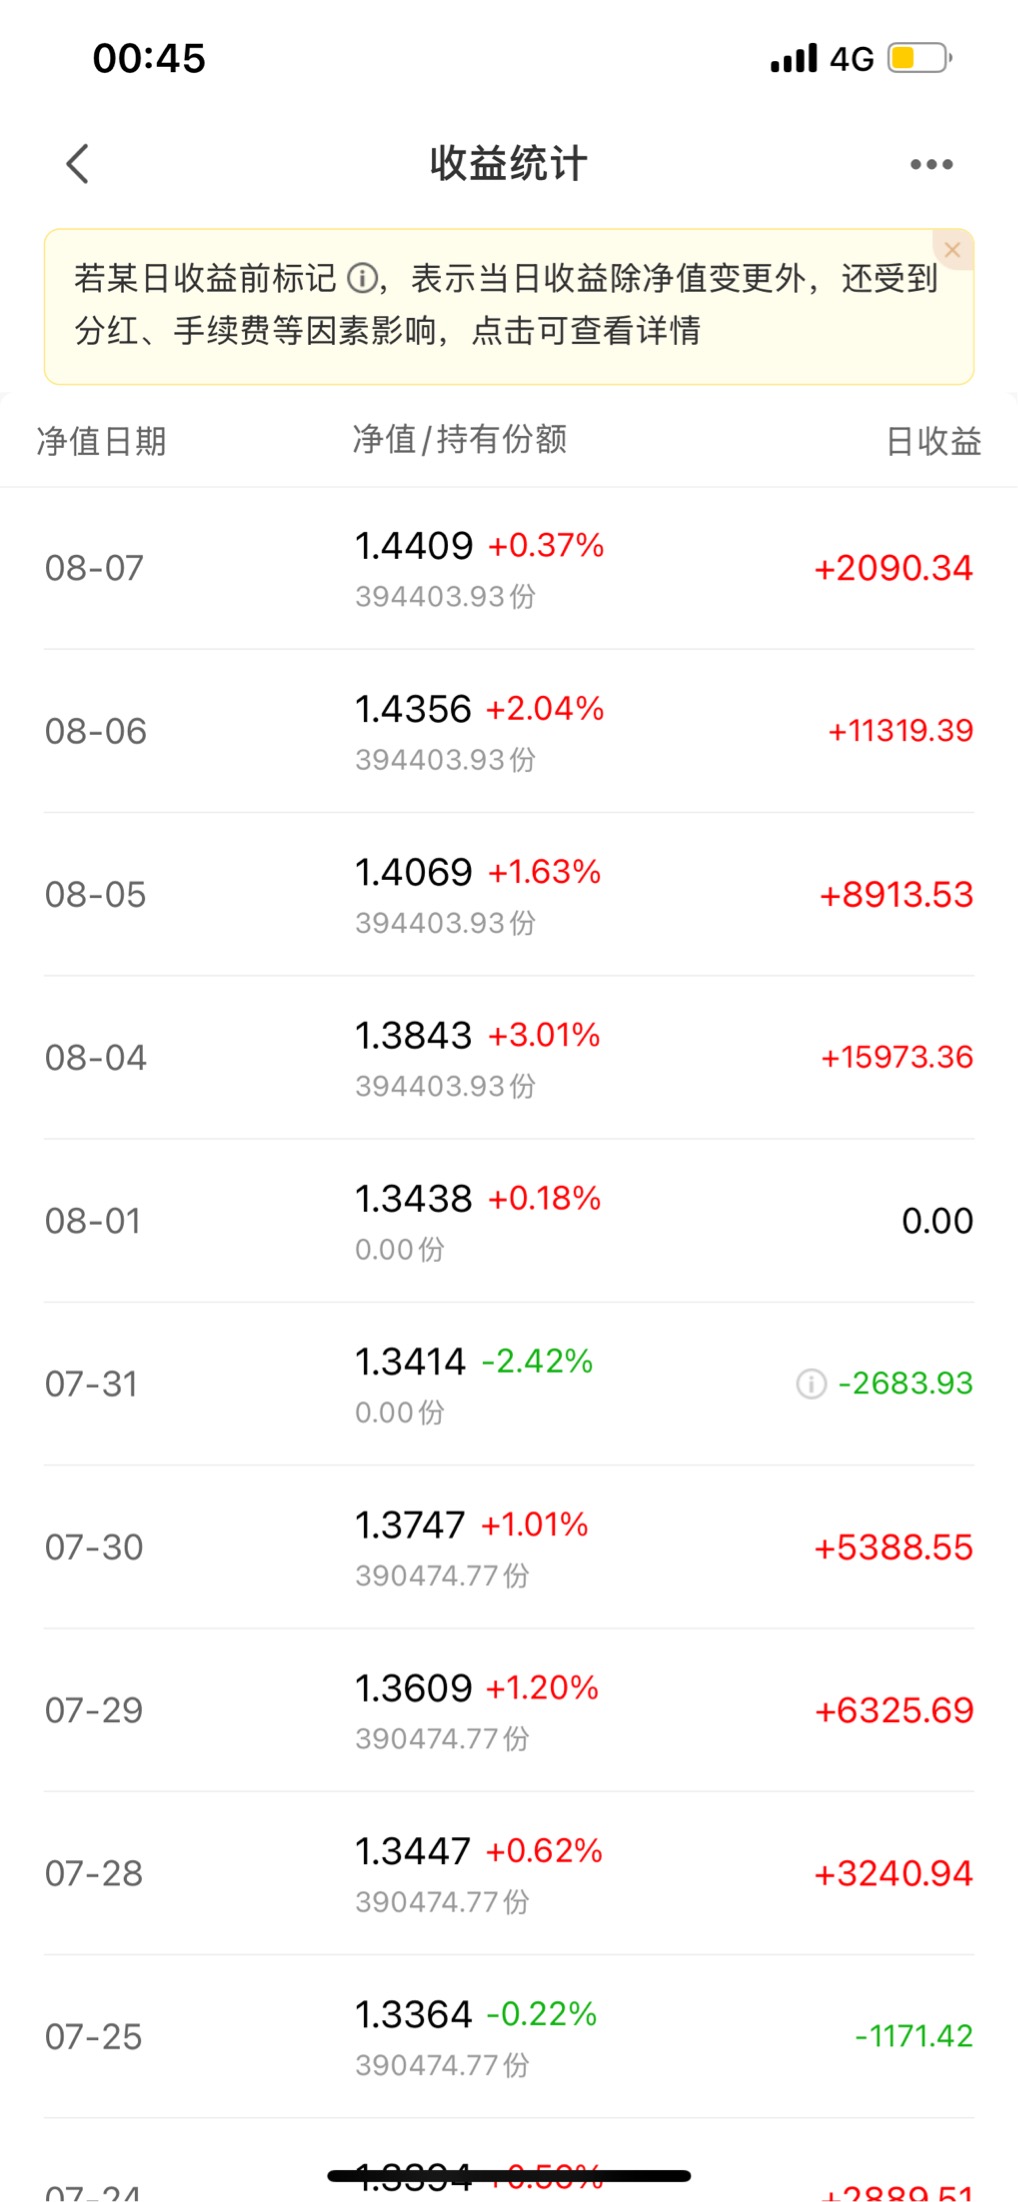Select the 净值日期 column header
Image resolution: width=1018 pixels, height=2202 pixels.
point(101,441)
